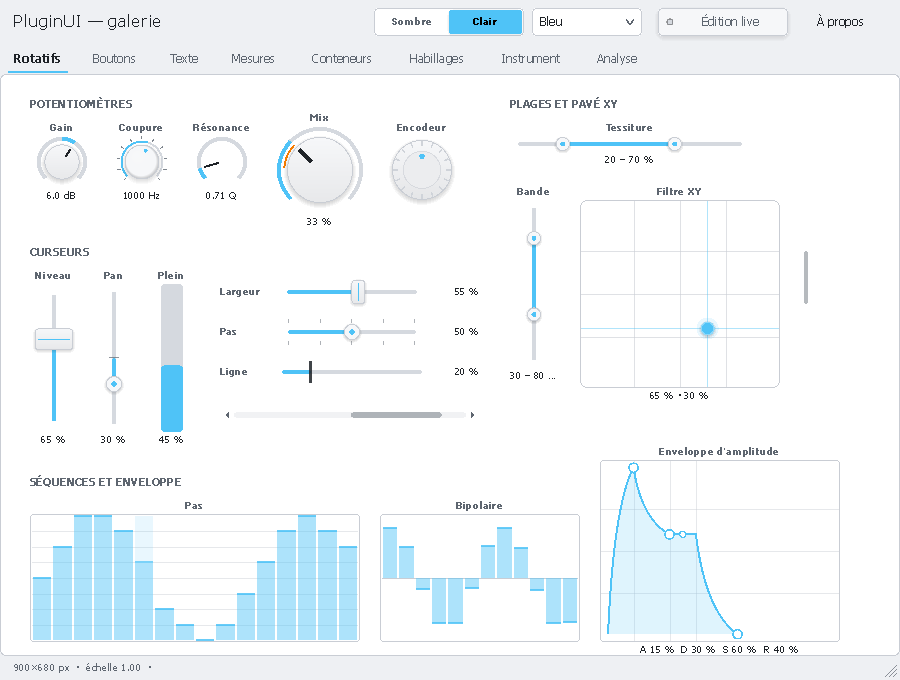
Task: Click the Résonance arc knob
Action: click(222, 161)
